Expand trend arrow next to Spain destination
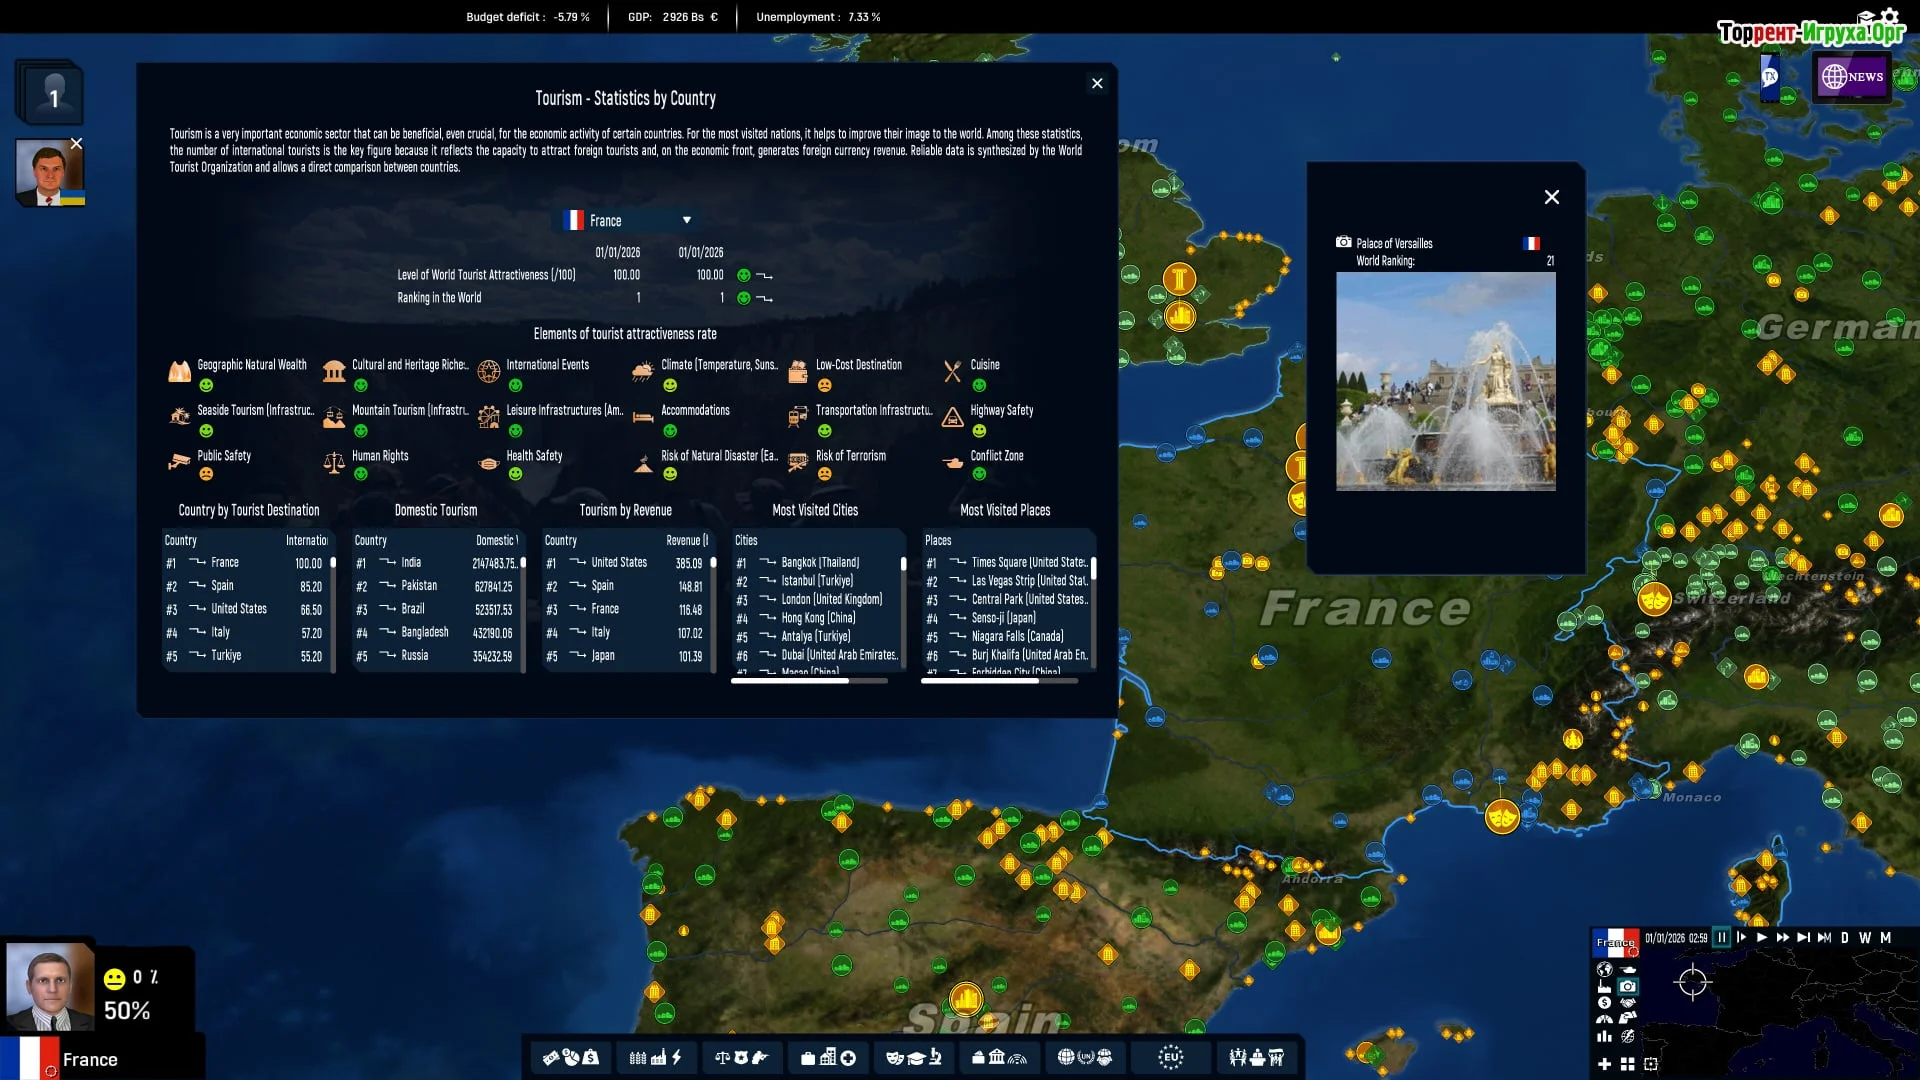 coord(197,586)
